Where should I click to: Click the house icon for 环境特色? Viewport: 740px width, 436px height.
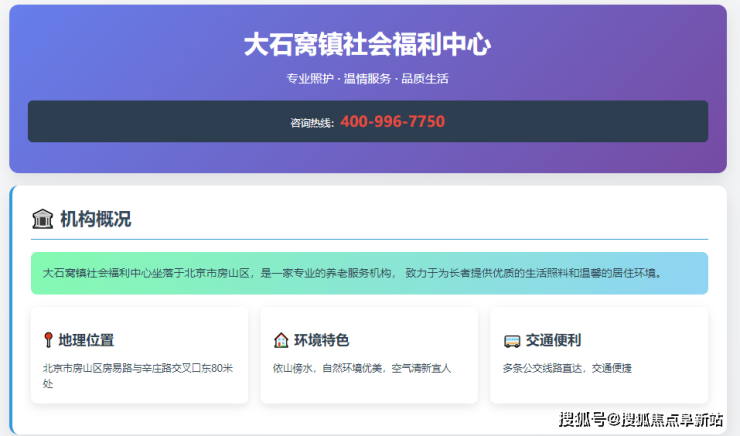[x=281, y=340]
